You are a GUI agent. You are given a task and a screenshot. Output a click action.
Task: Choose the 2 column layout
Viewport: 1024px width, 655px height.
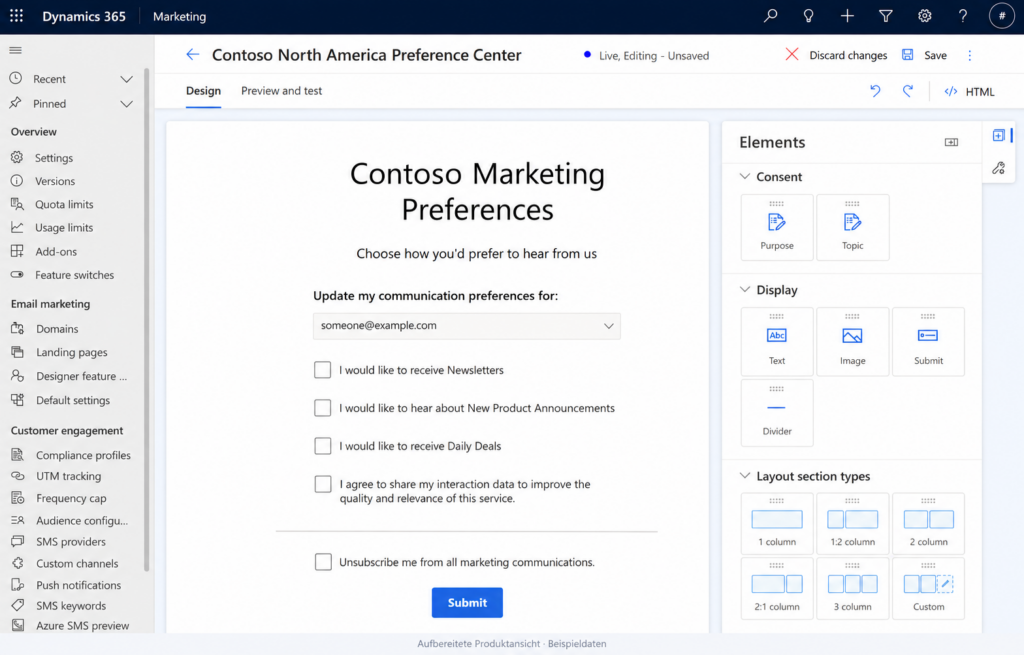[928, 523]
